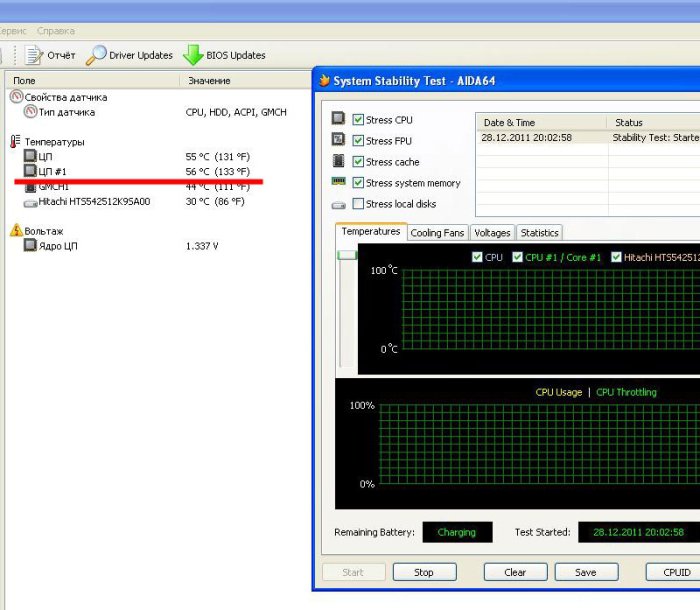The image size is (700, 610).
Task: Click the disabled Start button
Action: tap(353, 572)
